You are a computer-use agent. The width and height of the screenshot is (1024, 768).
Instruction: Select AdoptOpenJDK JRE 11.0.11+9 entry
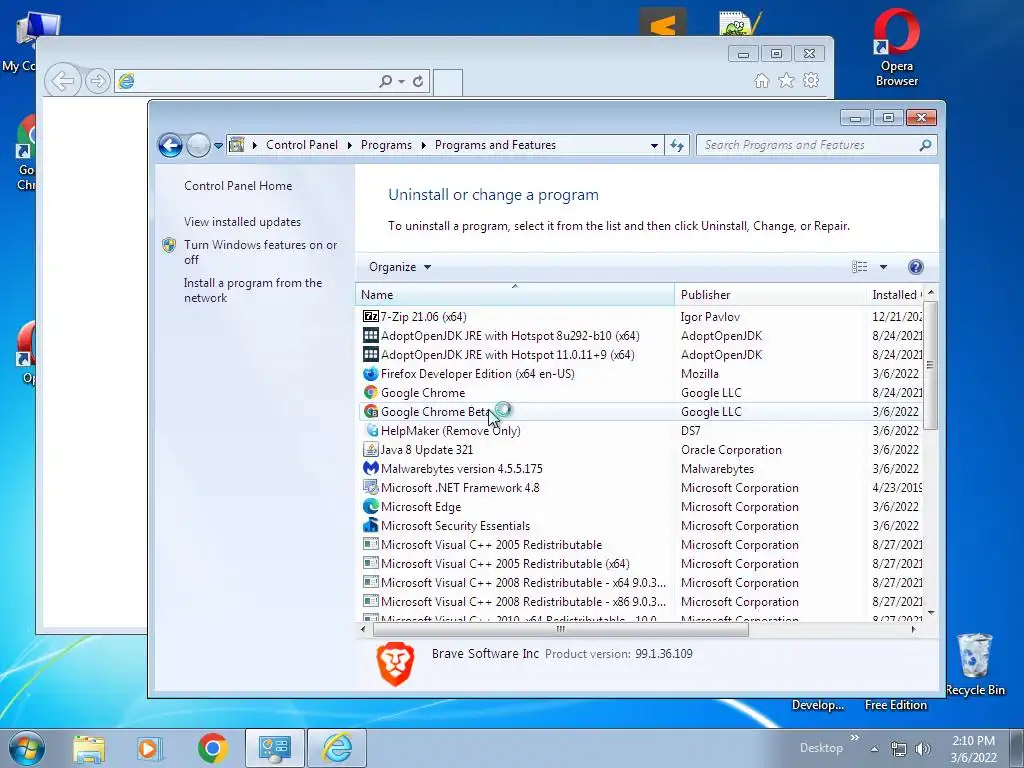pyautogui.click(x=640, y=355)
